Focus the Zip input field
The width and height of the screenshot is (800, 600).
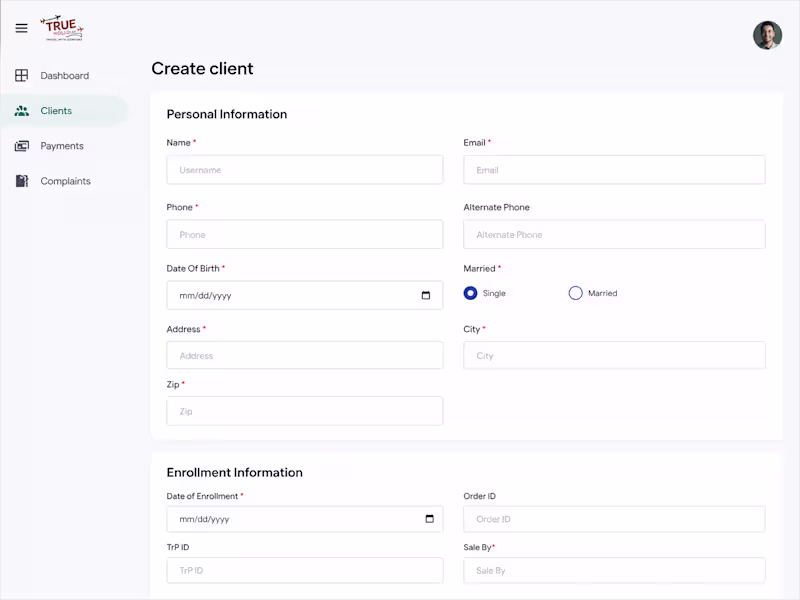coord(305,411)
